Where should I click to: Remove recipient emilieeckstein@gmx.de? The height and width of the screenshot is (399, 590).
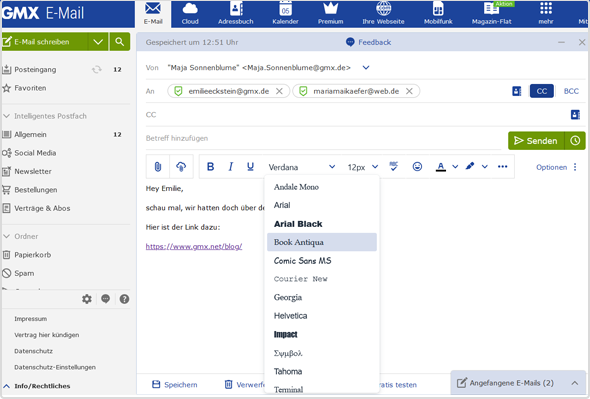(279, 91)
